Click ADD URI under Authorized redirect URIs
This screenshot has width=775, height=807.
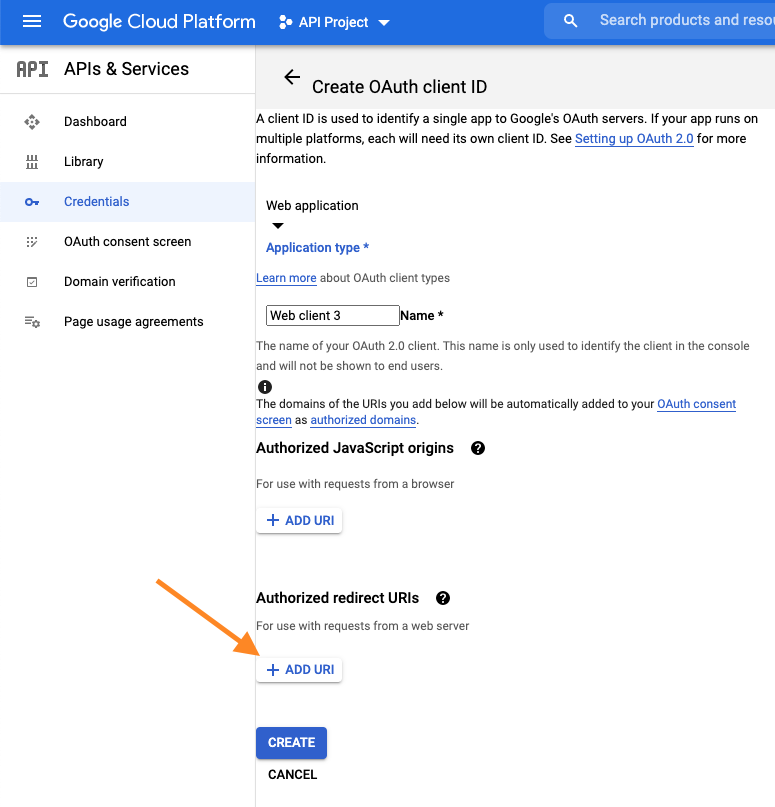(299, 670)
